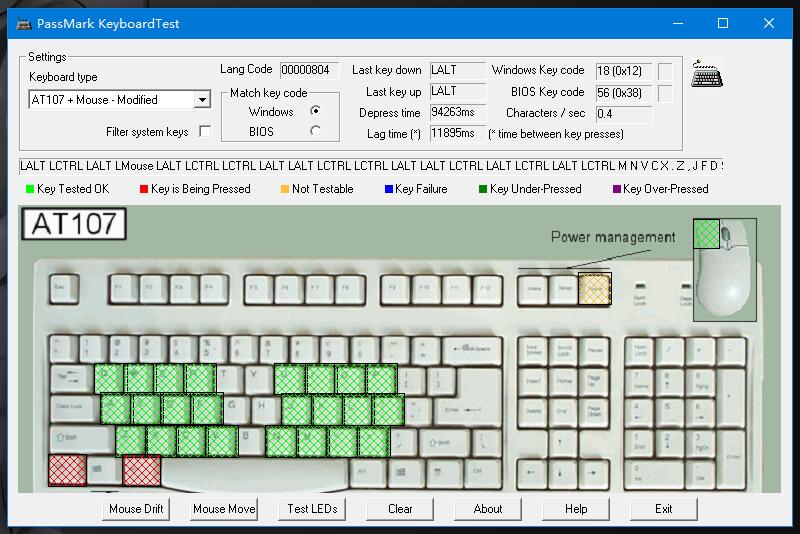Viewport: 800px width, 534px height.
Task: Click the BIOS Key code value field
Action: pyautogui.click(x=623, y=93)
